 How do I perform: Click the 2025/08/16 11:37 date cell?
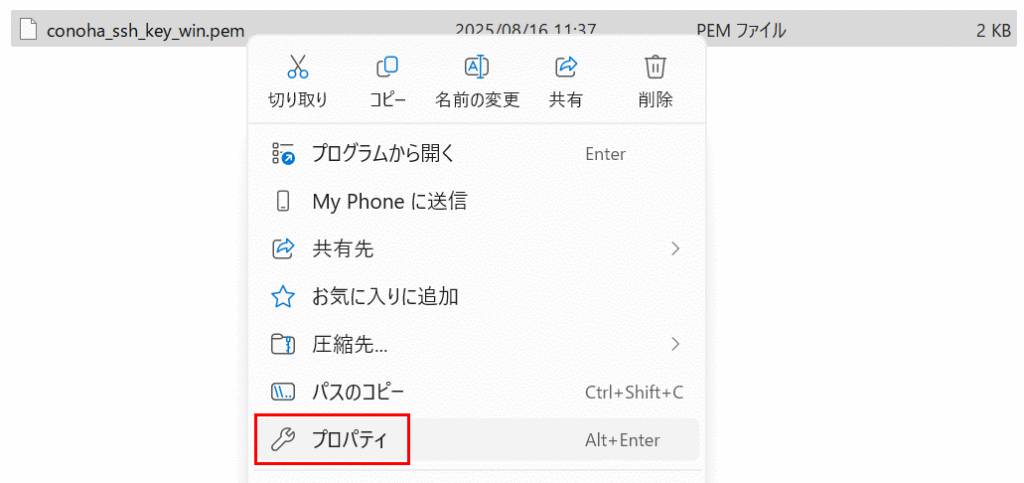(525, 30)
